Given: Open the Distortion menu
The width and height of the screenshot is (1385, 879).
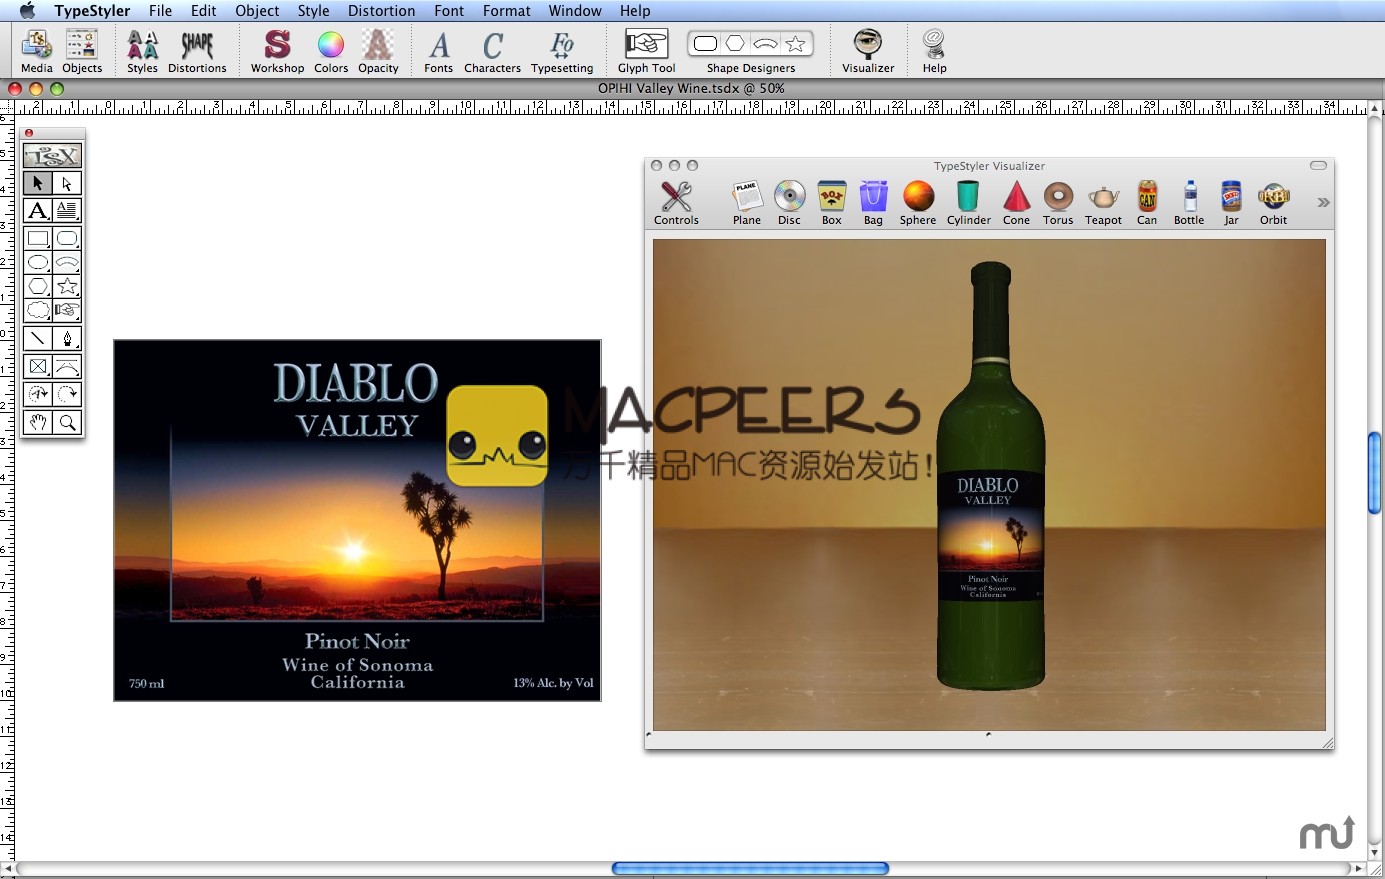Looking at the screenshot, I should click(x=381, y=11).
